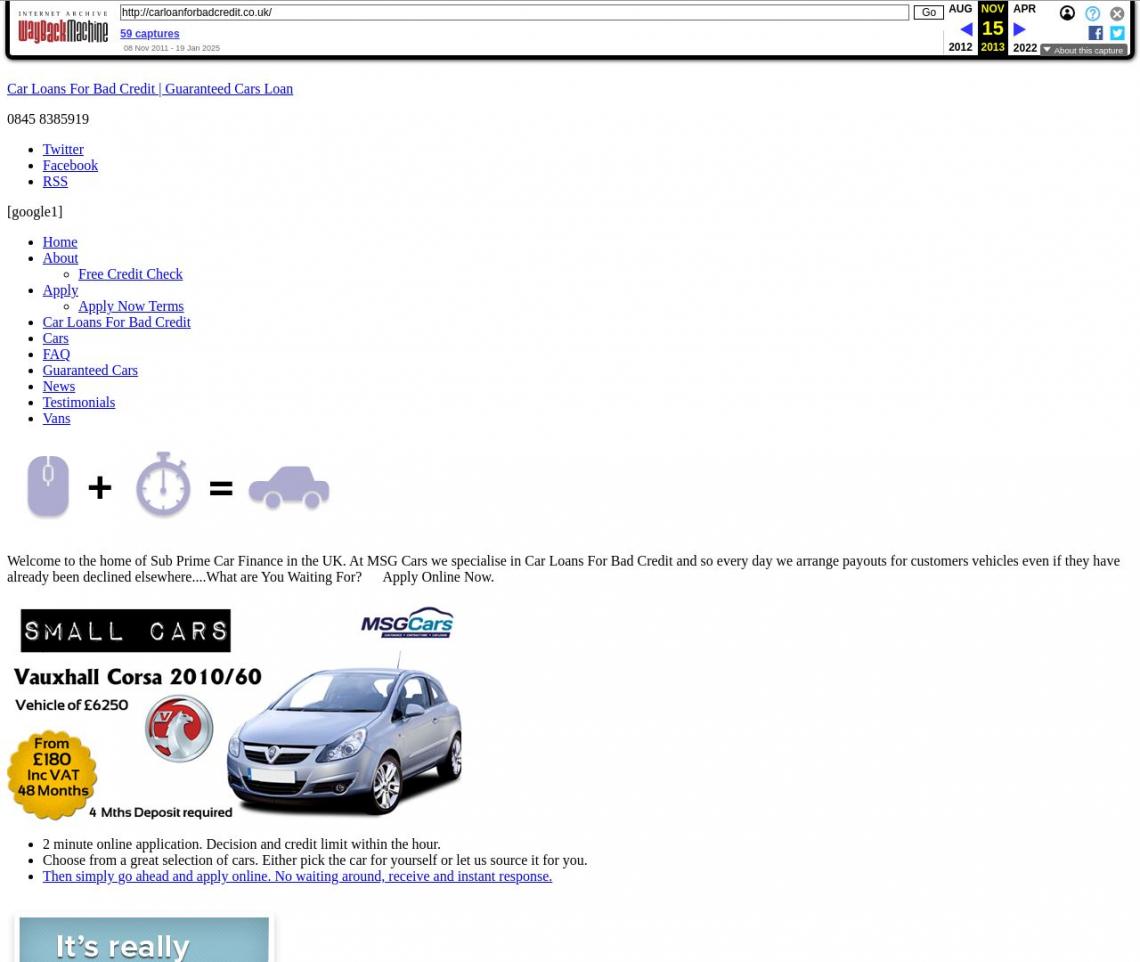Click the Vauxhall Corsa small cars banner
Image resolution: width=1140 pixels, height=962 pixels.
(x=236, y=712)
